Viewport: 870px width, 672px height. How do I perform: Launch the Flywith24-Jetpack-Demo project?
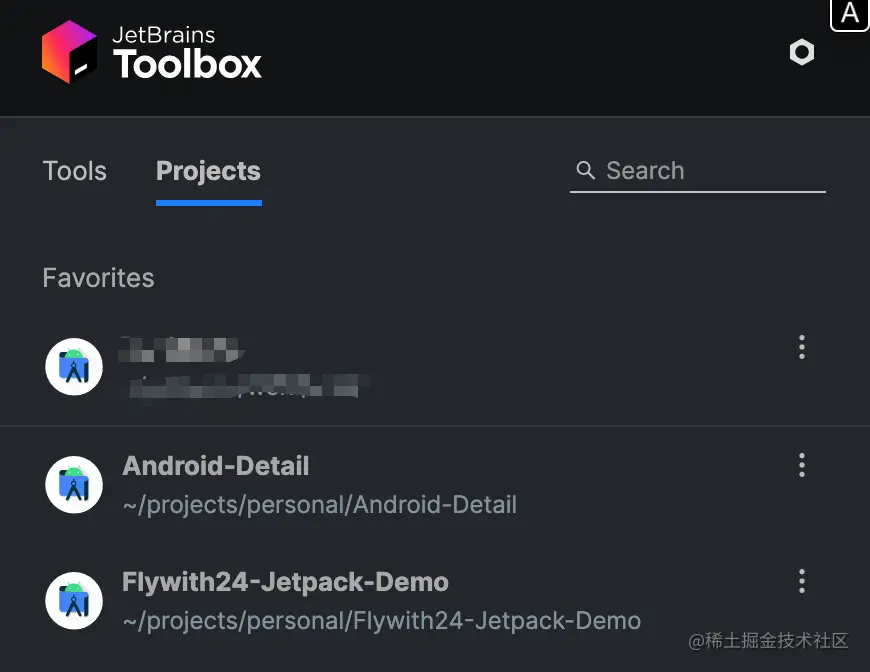tap(286, 582)
